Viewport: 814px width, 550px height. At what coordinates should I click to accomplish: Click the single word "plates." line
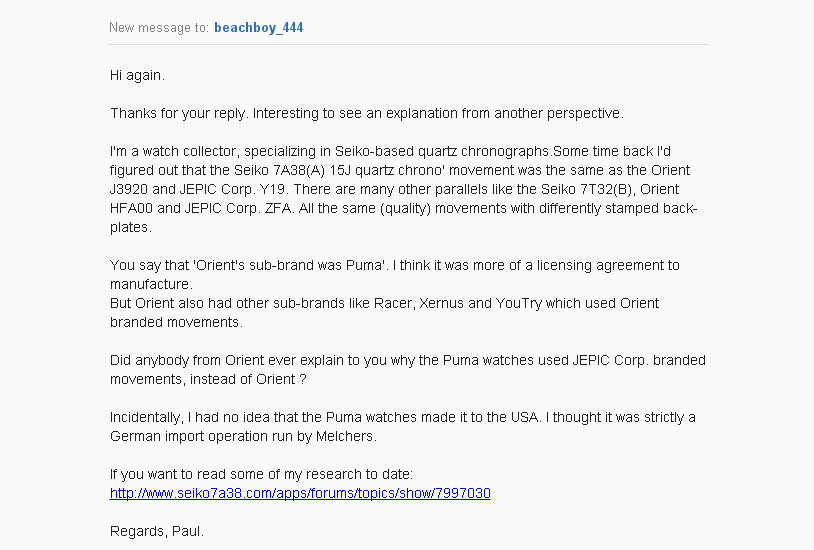tap(130, 227)
